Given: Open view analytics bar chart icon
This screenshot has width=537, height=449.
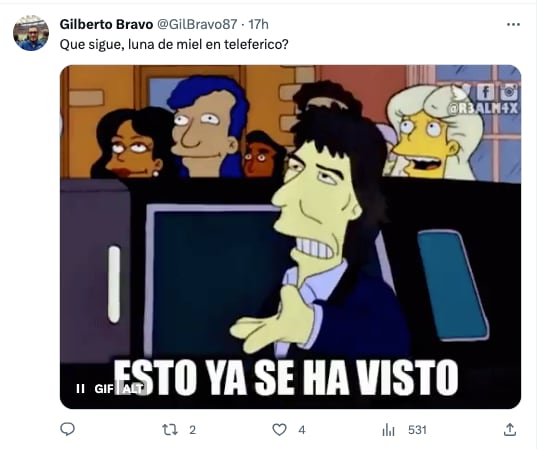Looking at the screenshot, I should [388, 430].
